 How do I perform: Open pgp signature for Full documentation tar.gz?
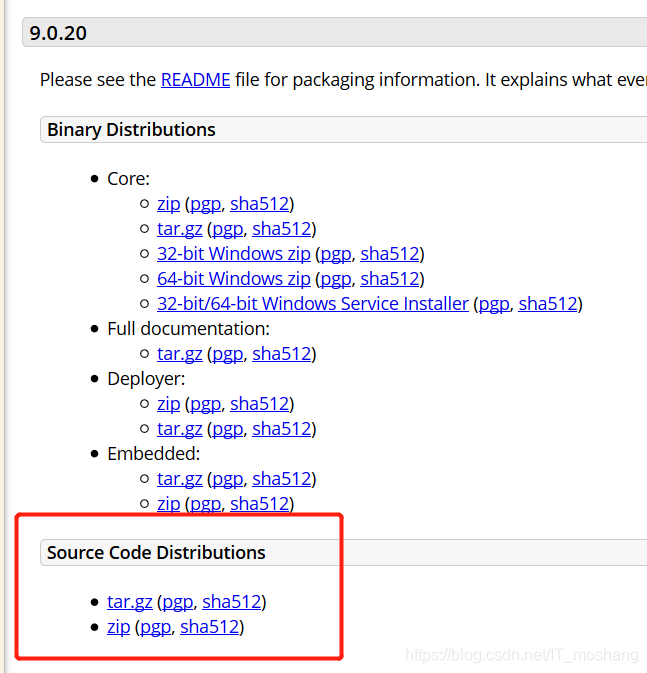click(228, 355)
